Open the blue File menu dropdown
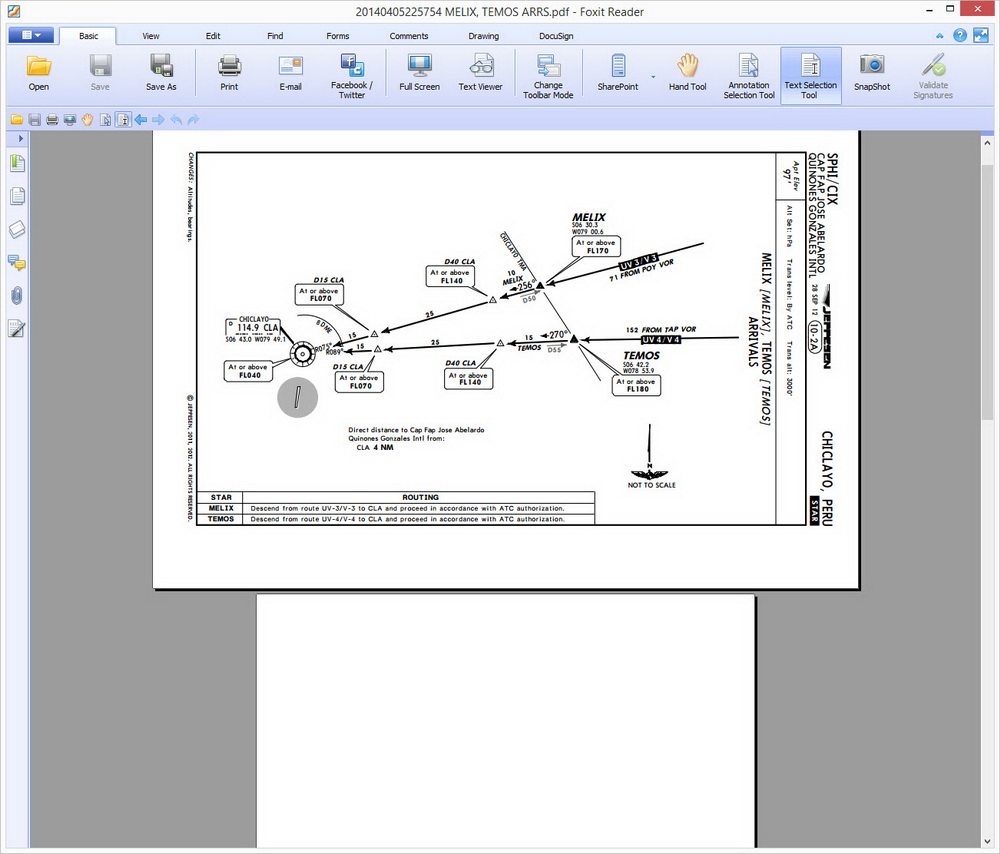This screenshot has width=1000, height=854. 31,35
